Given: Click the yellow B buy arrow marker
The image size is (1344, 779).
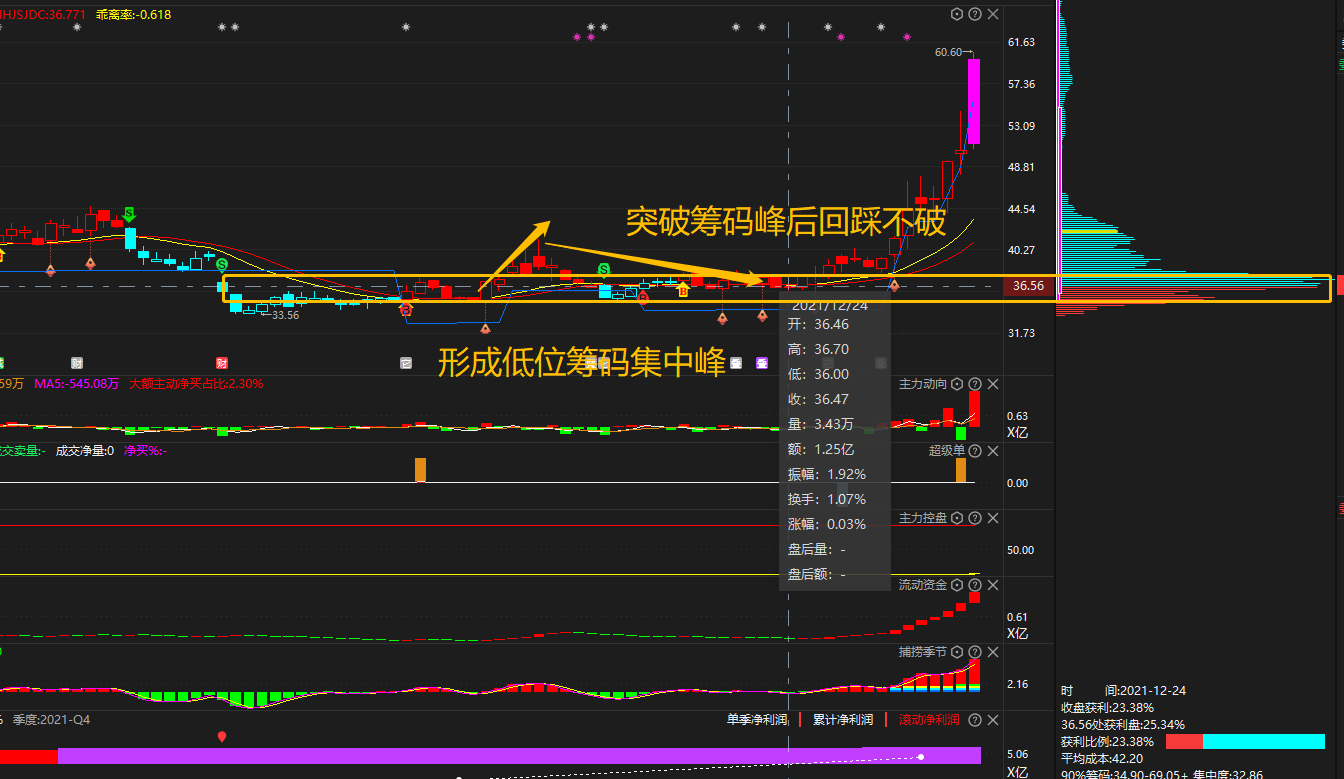Looking at the screenshot, I should coord(683,290).
